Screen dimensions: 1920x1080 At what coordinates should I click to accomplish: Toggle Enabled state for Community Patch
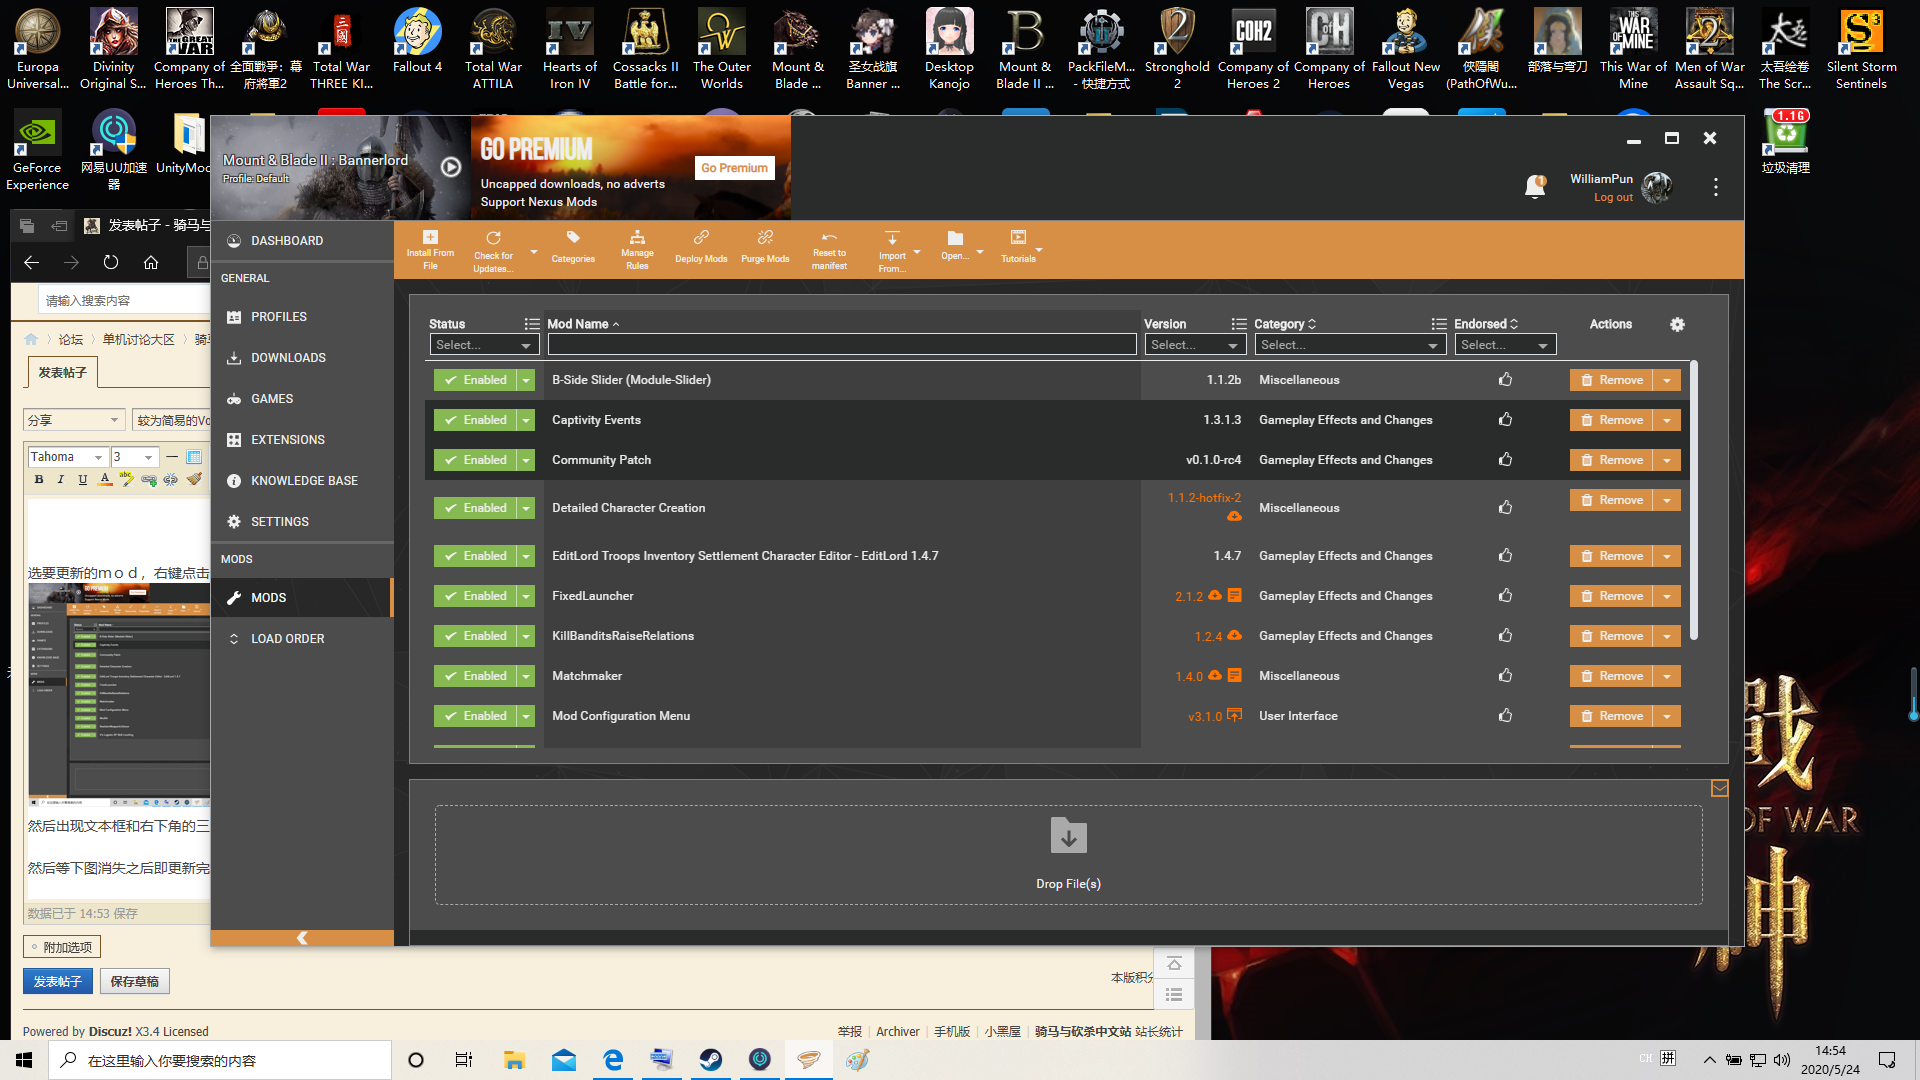pos(475,460)
